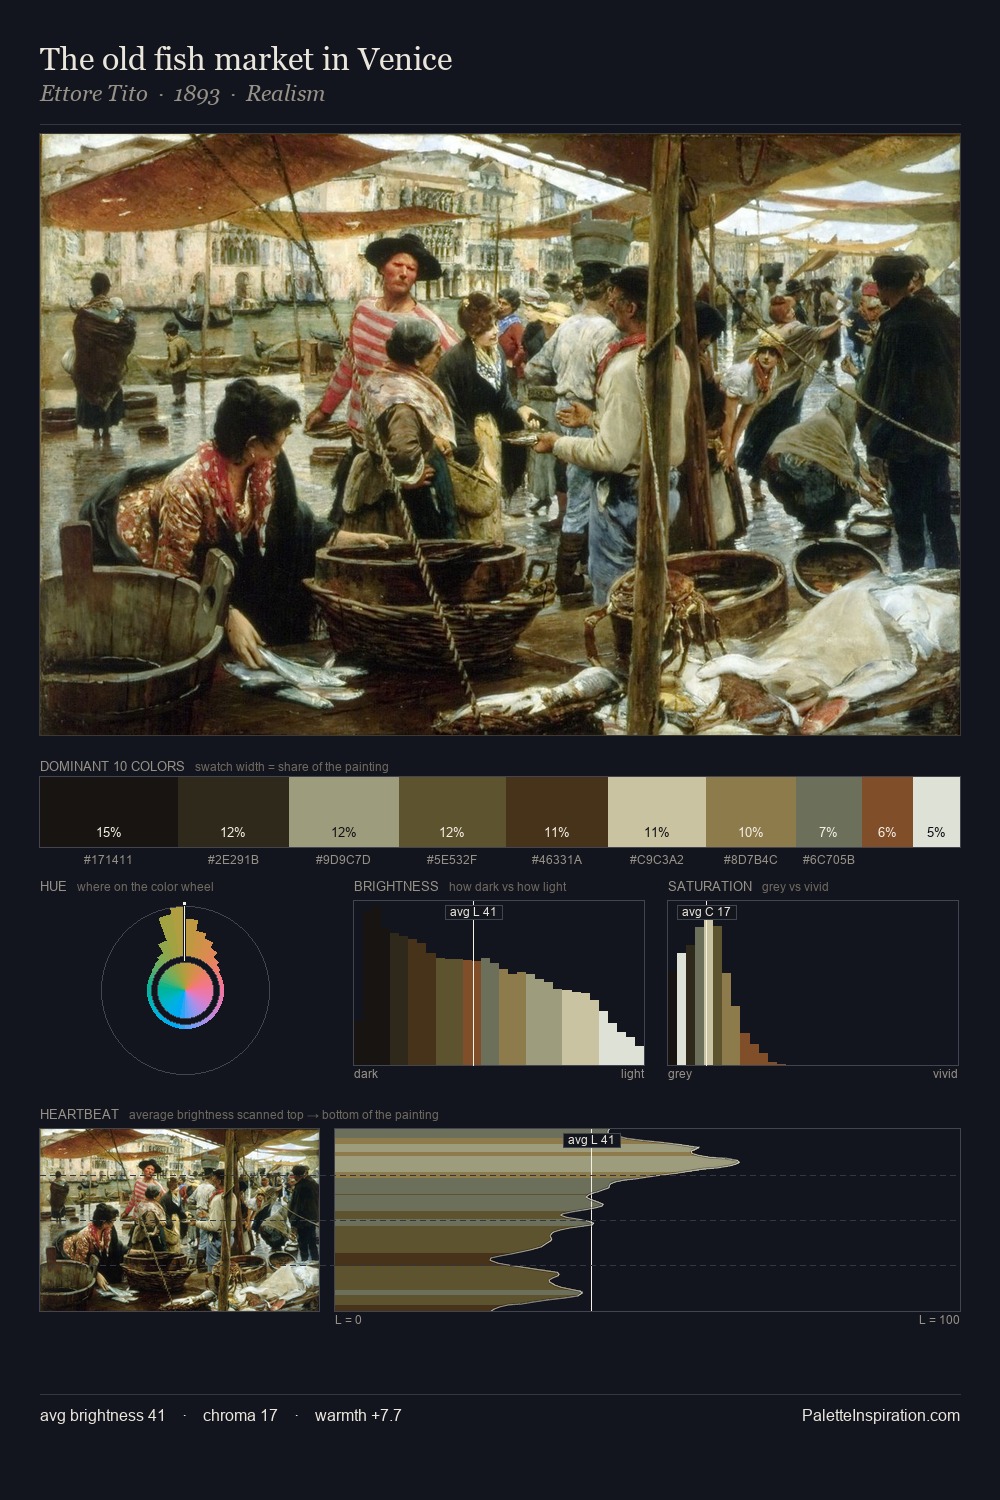Viewport: 1000px width, 1500px height.
Task: Click the "HUE" section heading
Action: pyautogui.click(x=53, y=886)
